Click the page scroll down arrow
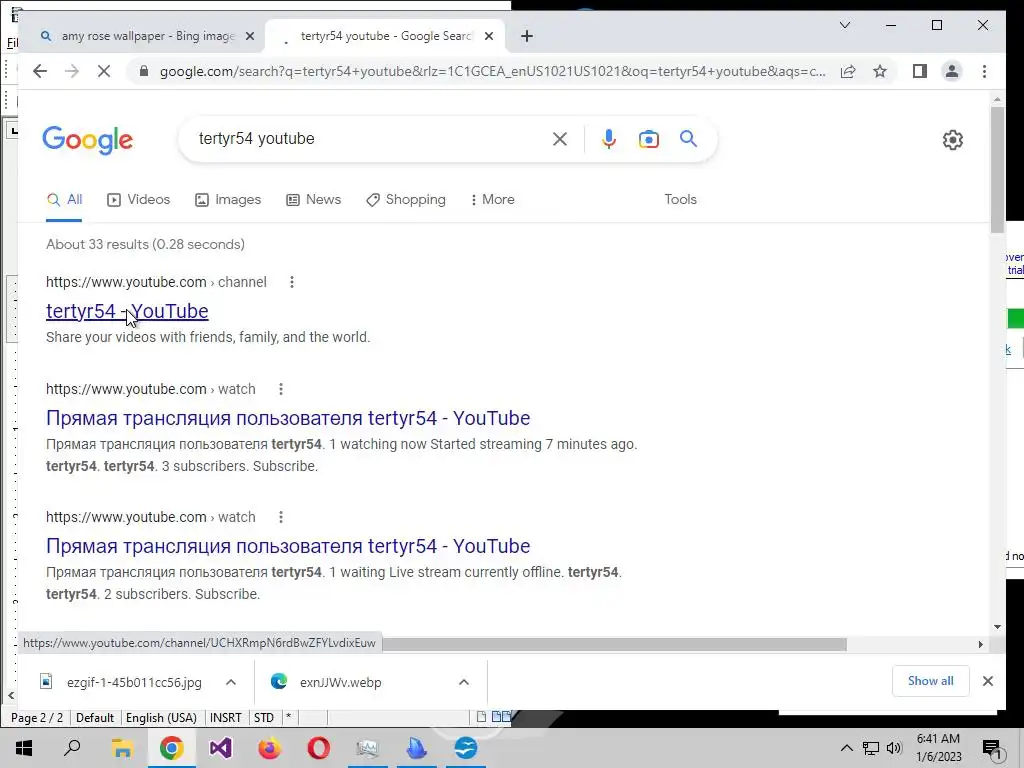 tap(997, 627)
